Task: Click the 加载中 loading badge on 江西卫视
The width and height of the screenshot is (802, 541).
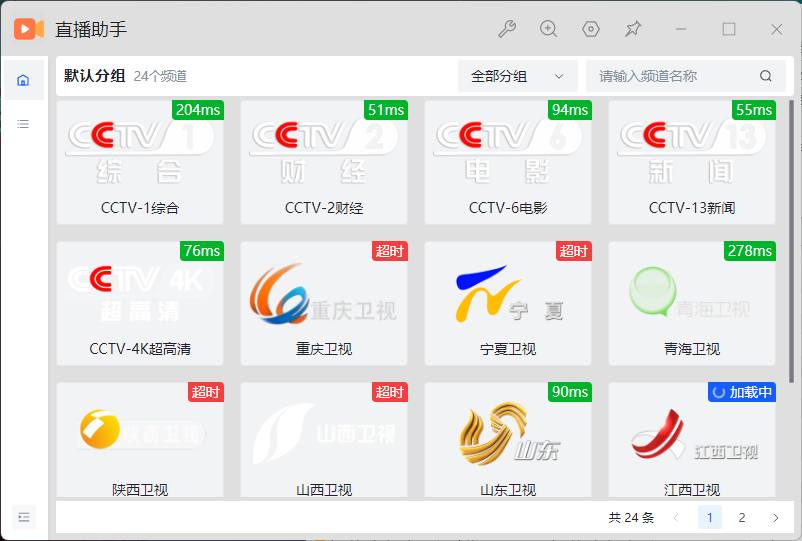Action: pos(742,392)
